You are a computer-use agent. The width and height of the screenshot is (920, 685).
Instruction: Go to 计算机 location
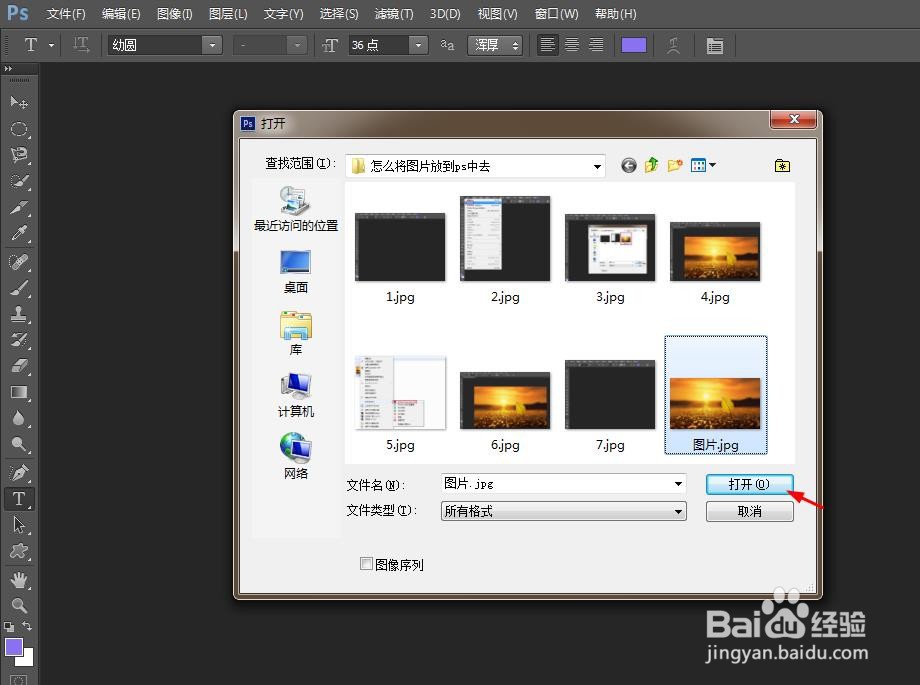296,395
